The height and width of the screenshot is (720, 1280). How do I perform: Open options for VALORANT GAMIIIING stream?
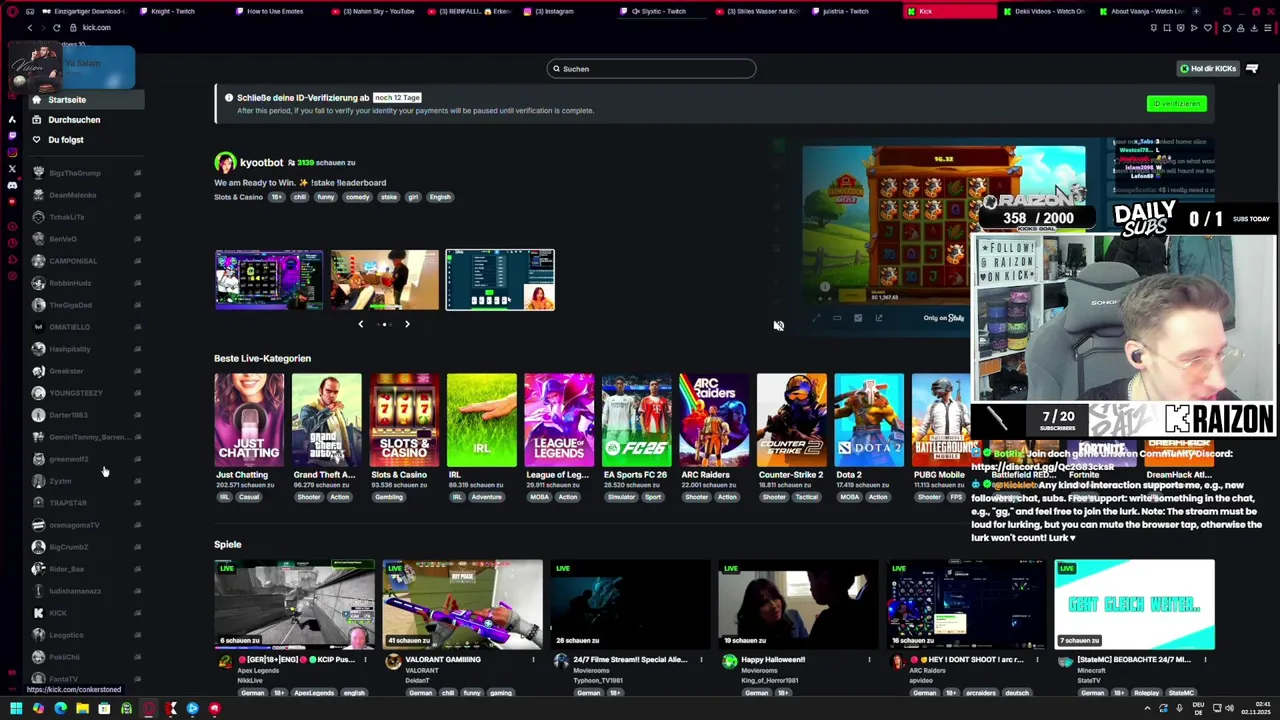pos(533,660)
